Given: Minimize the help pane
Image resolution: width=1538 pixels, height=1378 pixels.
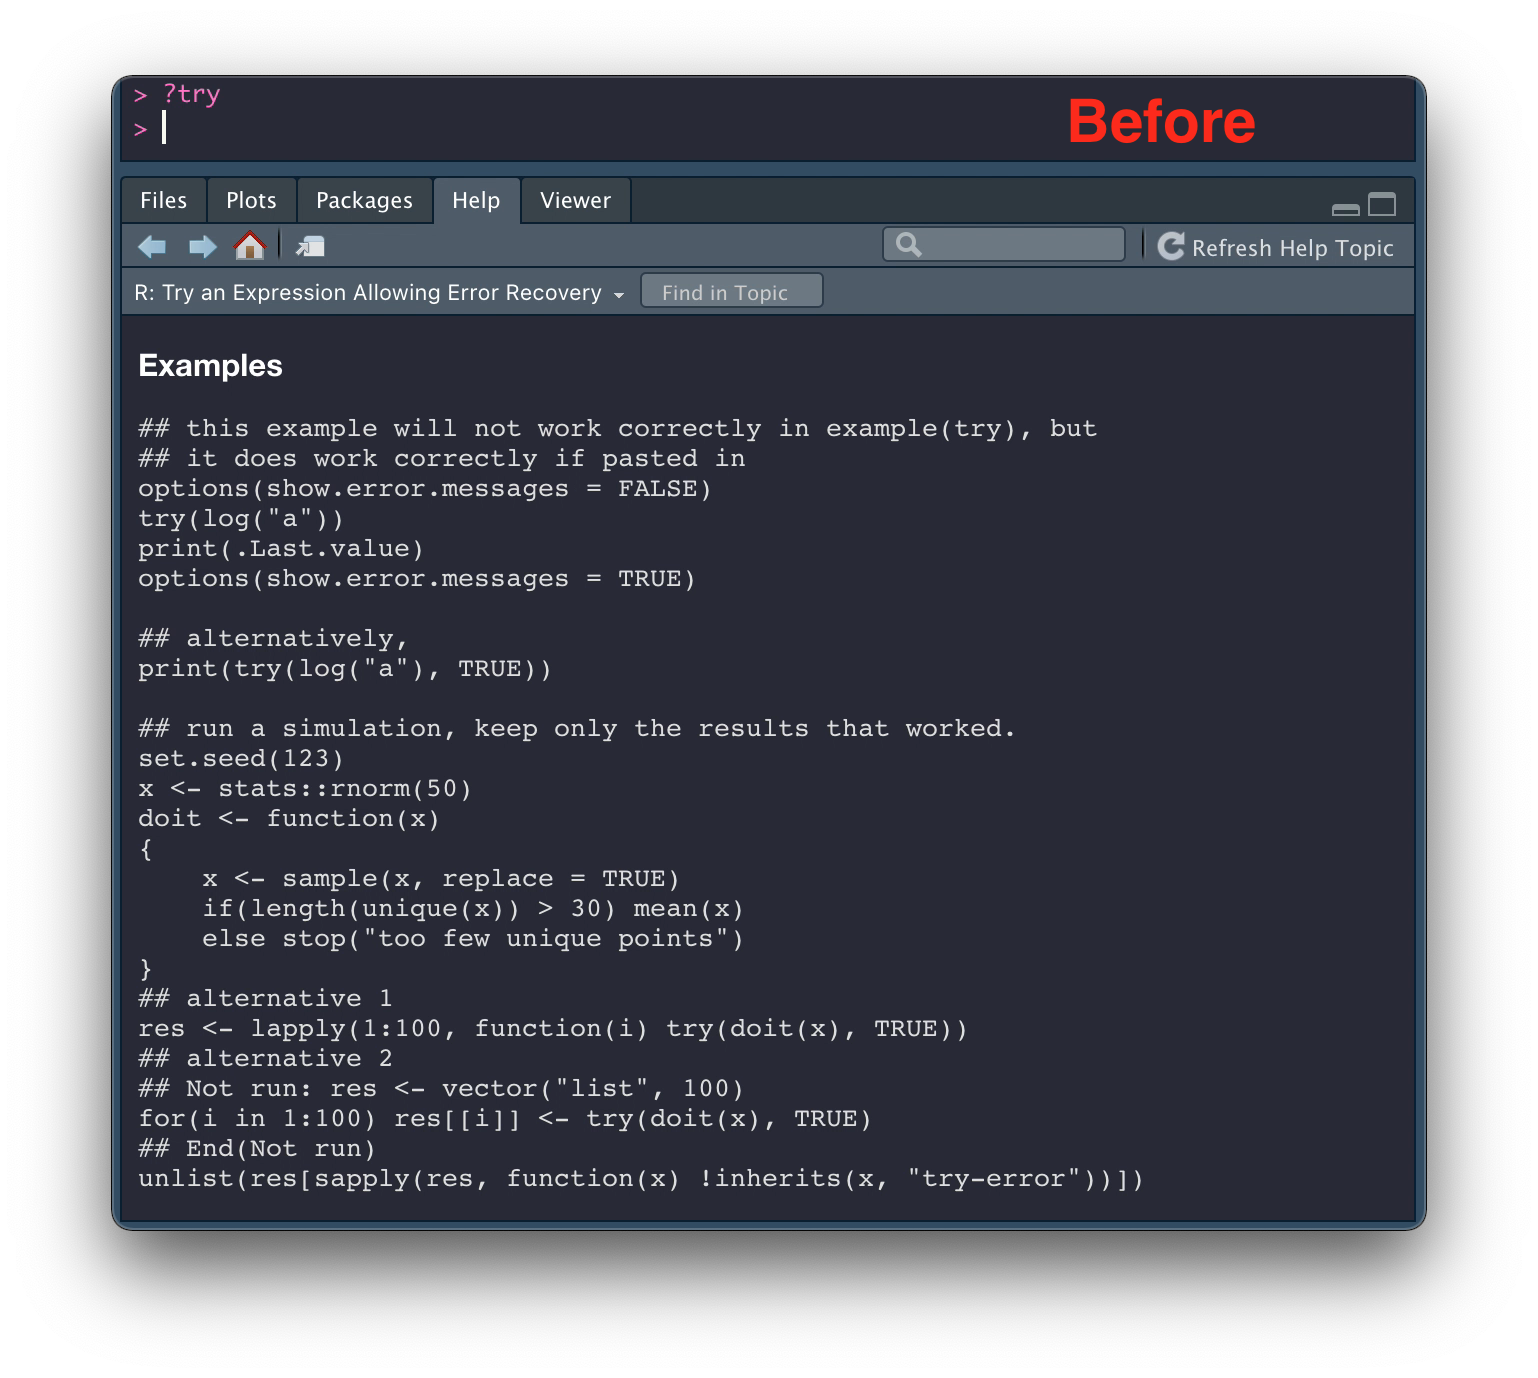Looking at the screenshot, I should [x=1346, y=208].
